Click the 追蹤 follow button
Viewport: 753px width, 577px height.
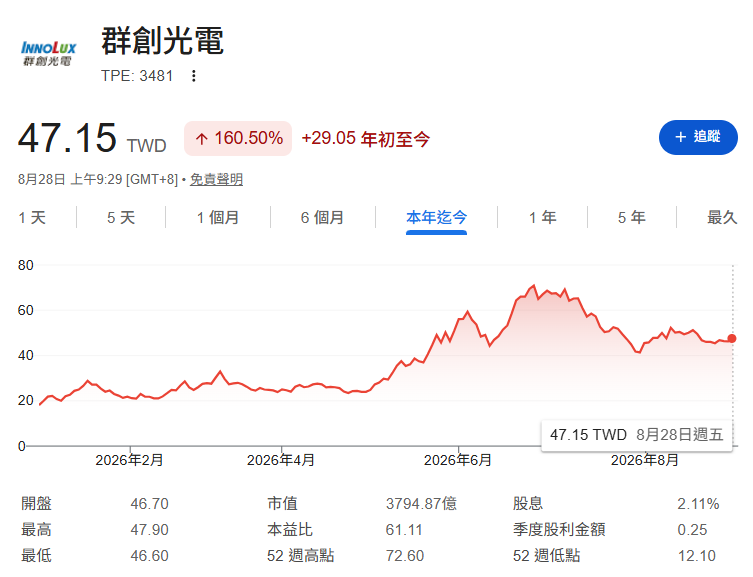click(x=698, y=137)
